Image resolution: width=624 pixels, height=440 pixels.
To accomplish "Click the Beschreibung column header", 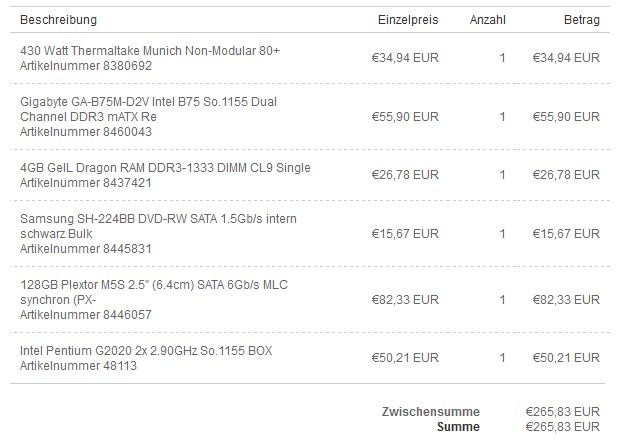I will (x=58, y=20).
